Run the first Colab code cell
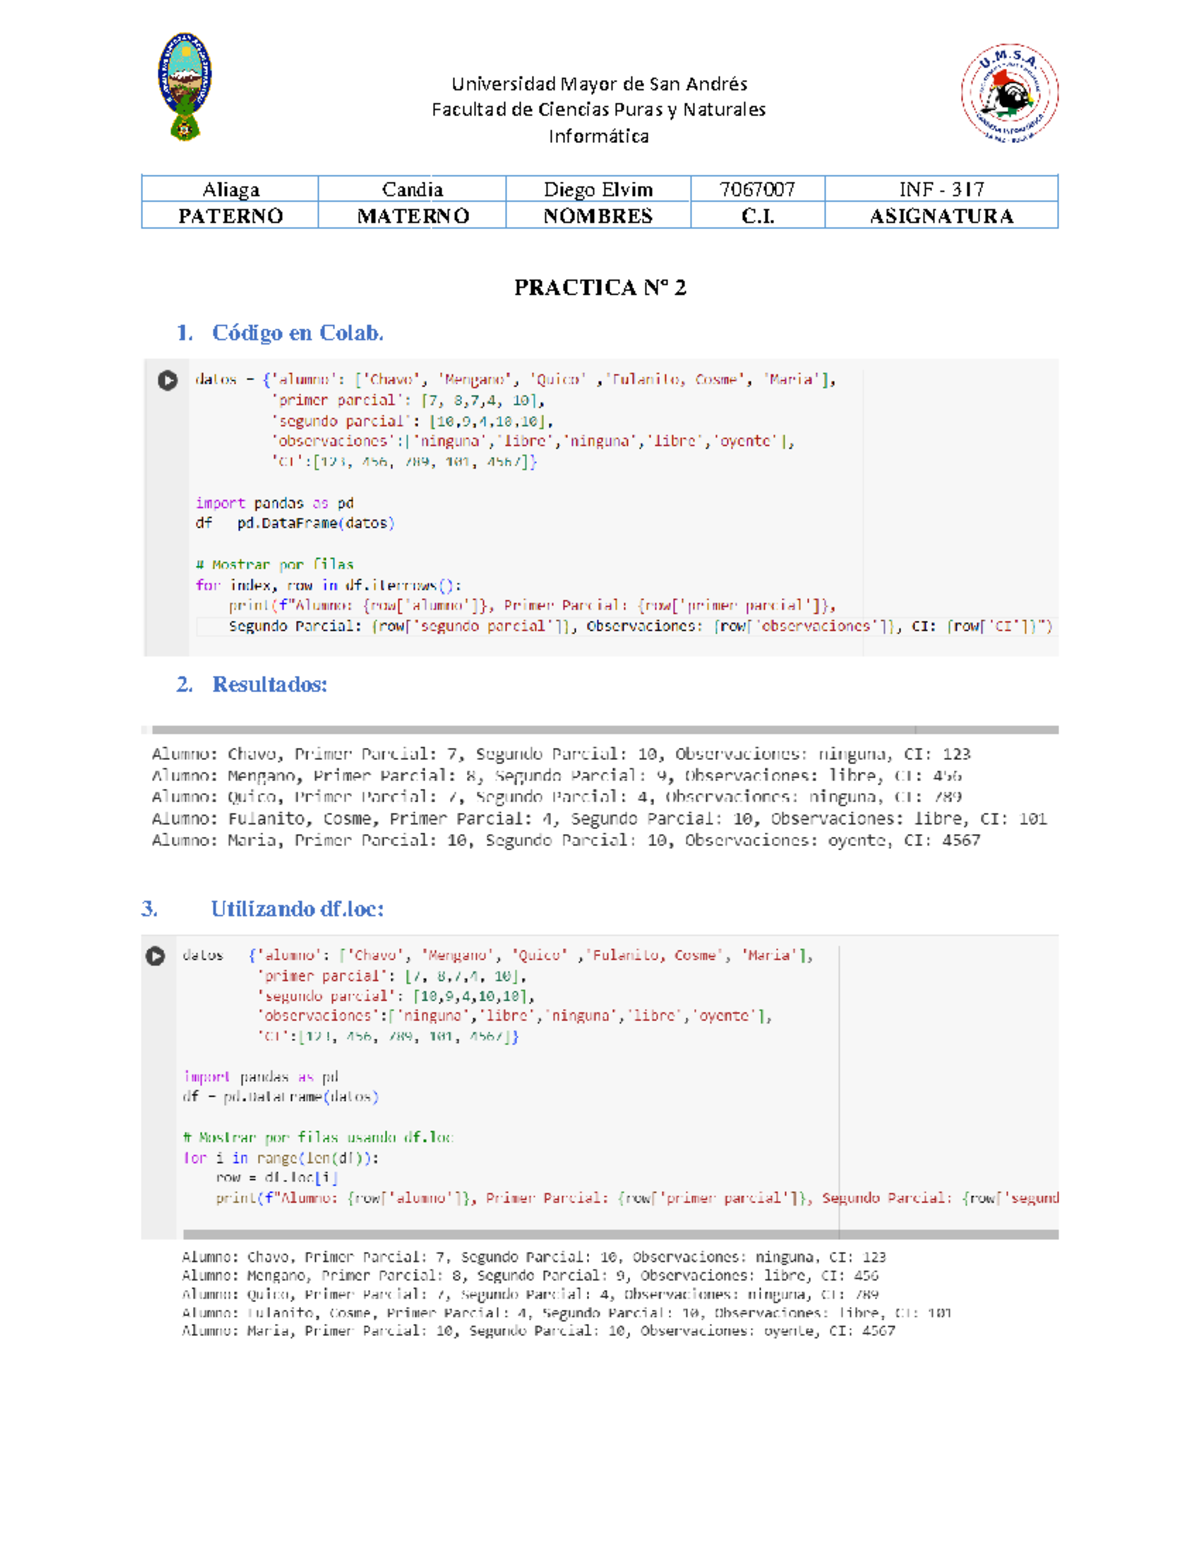Viewport: 1200px width, 1553px height. (167, 380)
